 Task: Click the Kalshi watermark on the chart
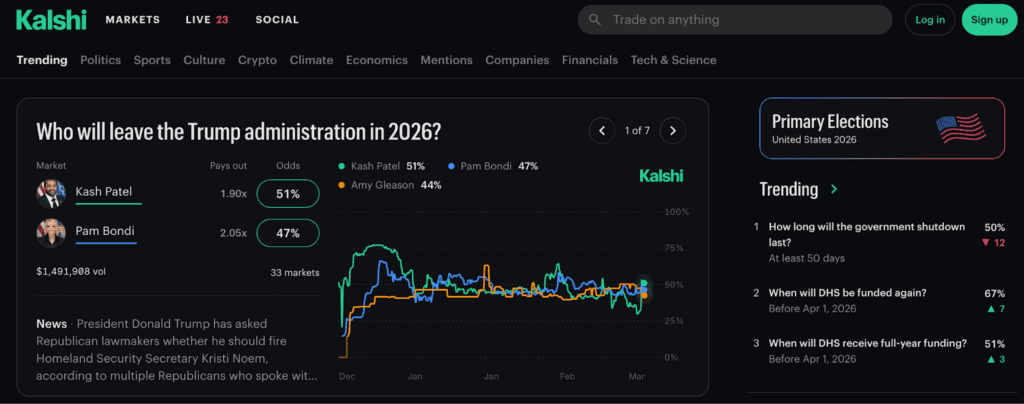[661, 176]
